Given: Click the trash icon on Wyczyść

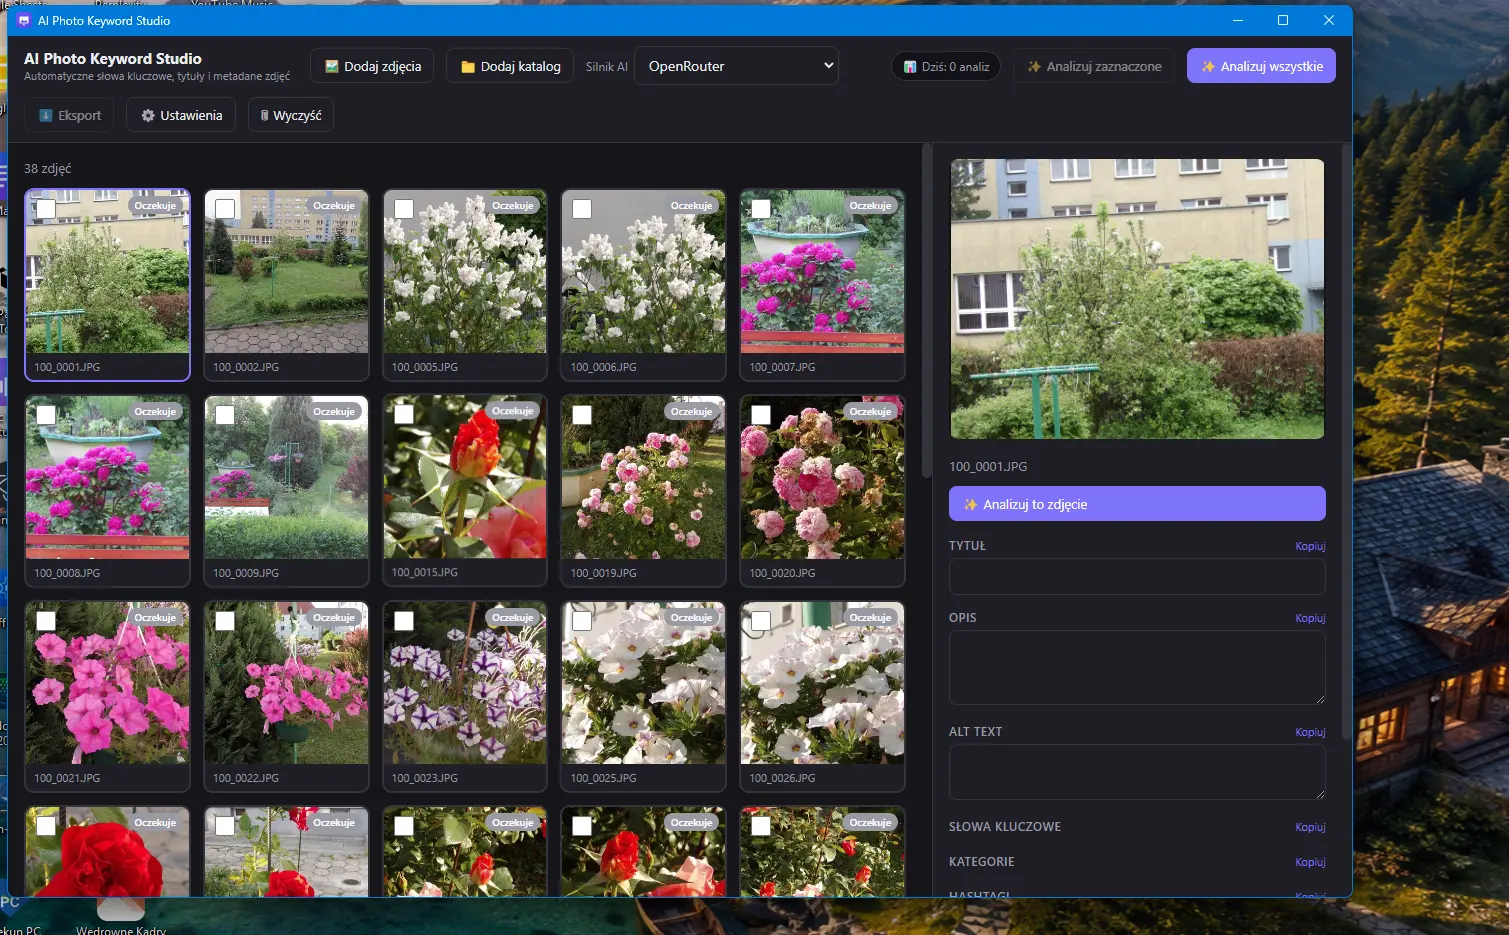Looking at the screenshot, I should click(265, 116).
